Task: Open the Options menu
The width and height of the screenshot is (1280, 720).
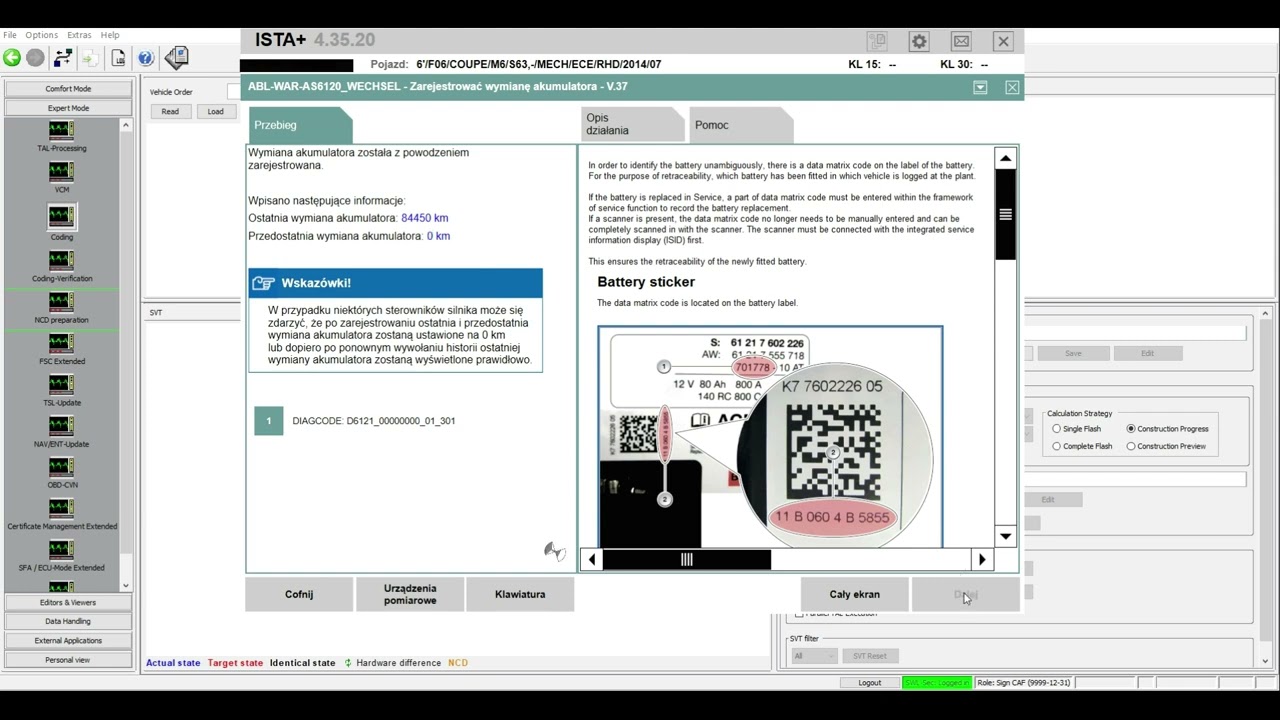Action: coord(42,35)
